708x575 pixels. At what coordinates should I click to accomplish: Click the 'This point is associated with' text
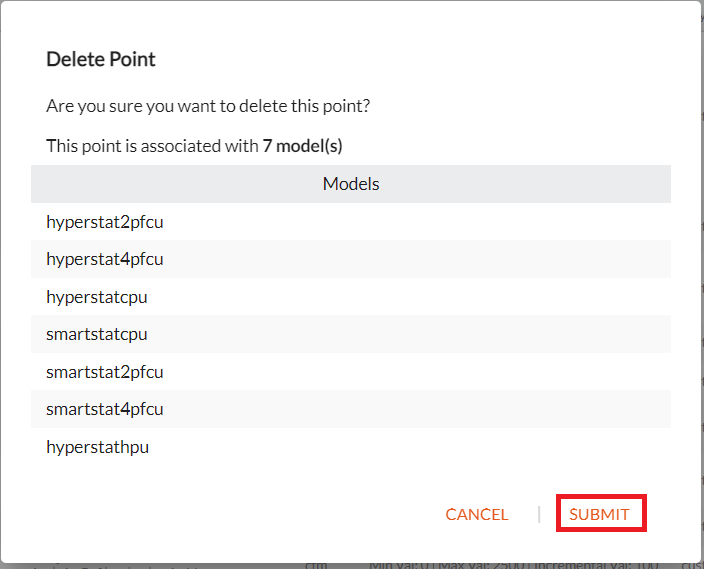(x=152, y=146)
